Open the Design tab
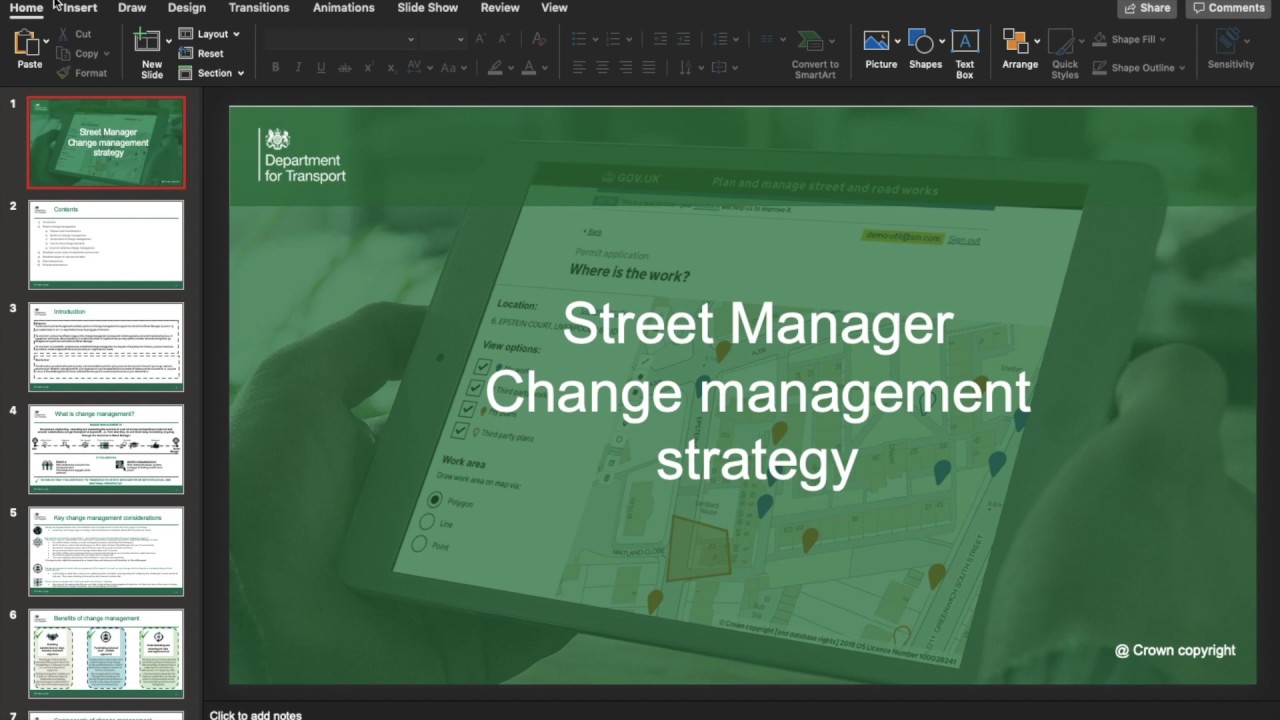Viewport: 1280px width, 720px height. click(187, 8)
